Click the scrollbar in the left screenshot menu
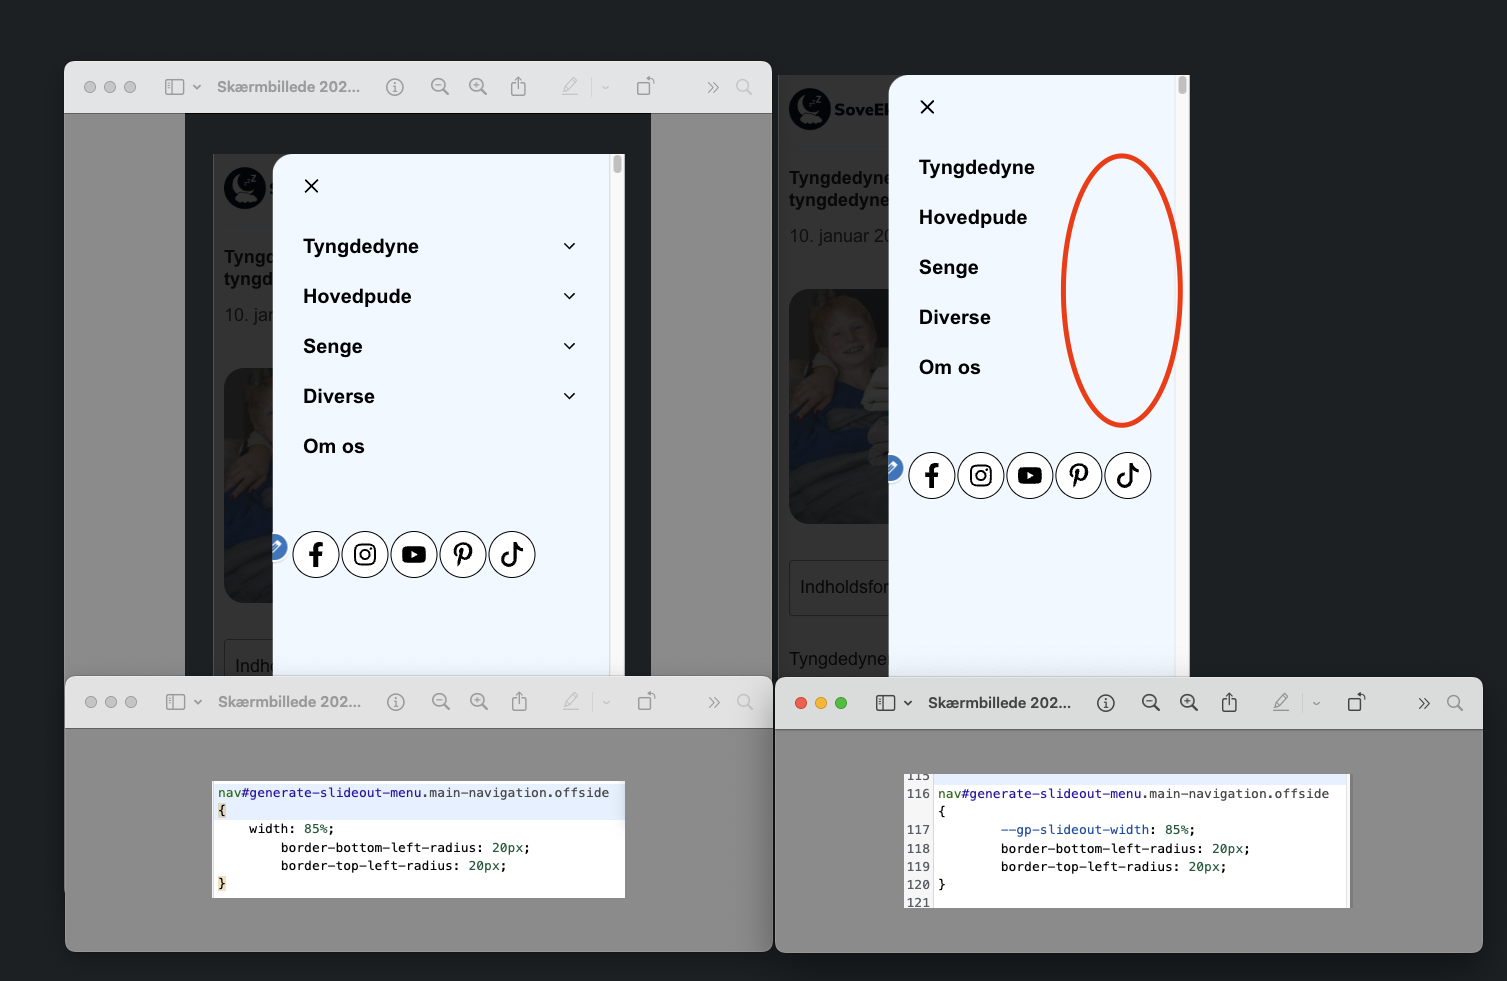Screen dimensions: 1507x981 click(618, 164)
